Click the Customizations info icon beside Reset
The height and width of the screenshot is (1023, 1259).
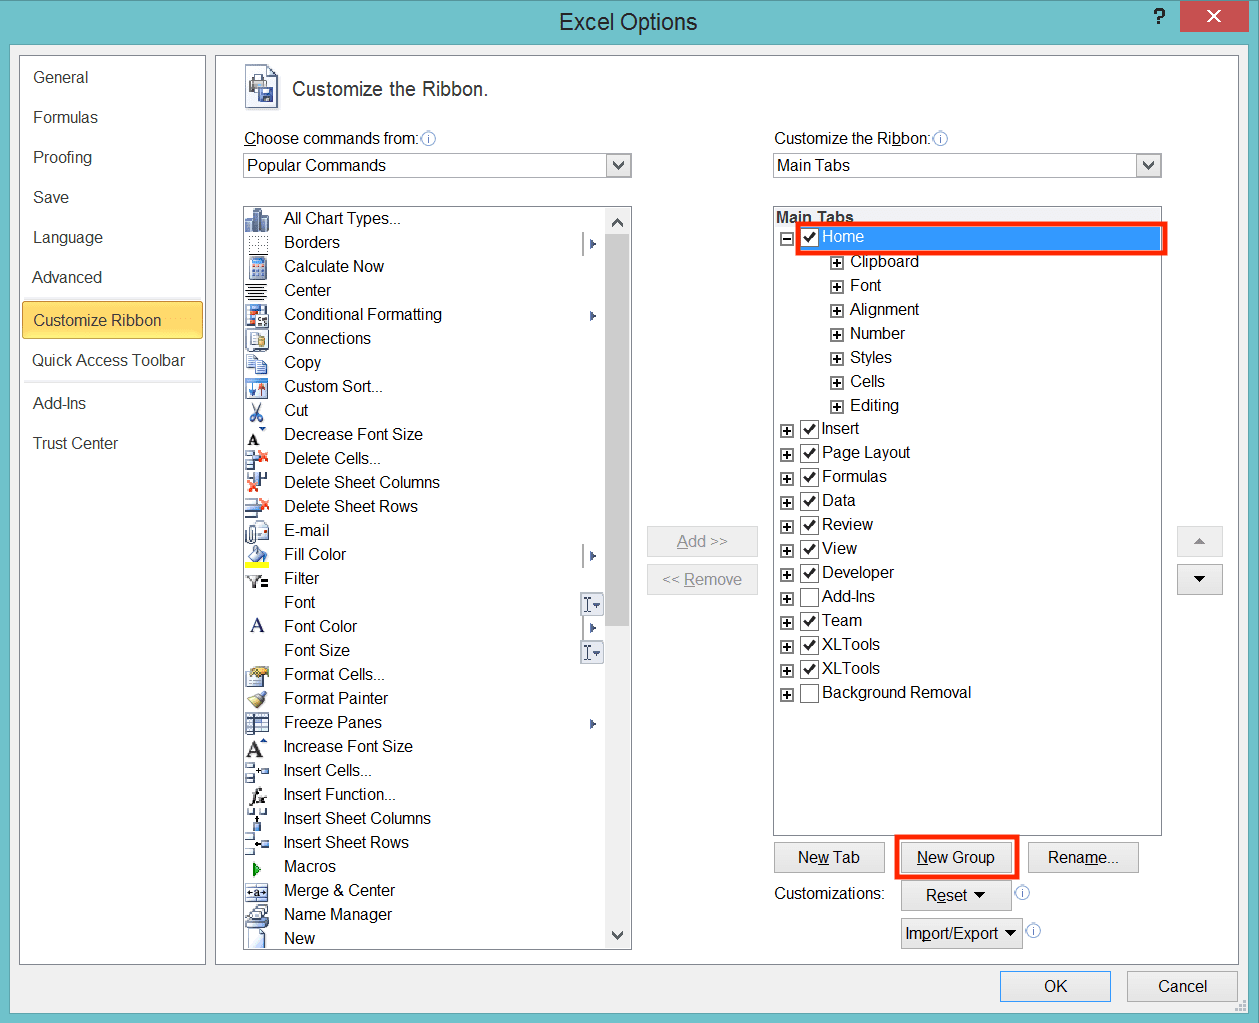coord(1022,893)
